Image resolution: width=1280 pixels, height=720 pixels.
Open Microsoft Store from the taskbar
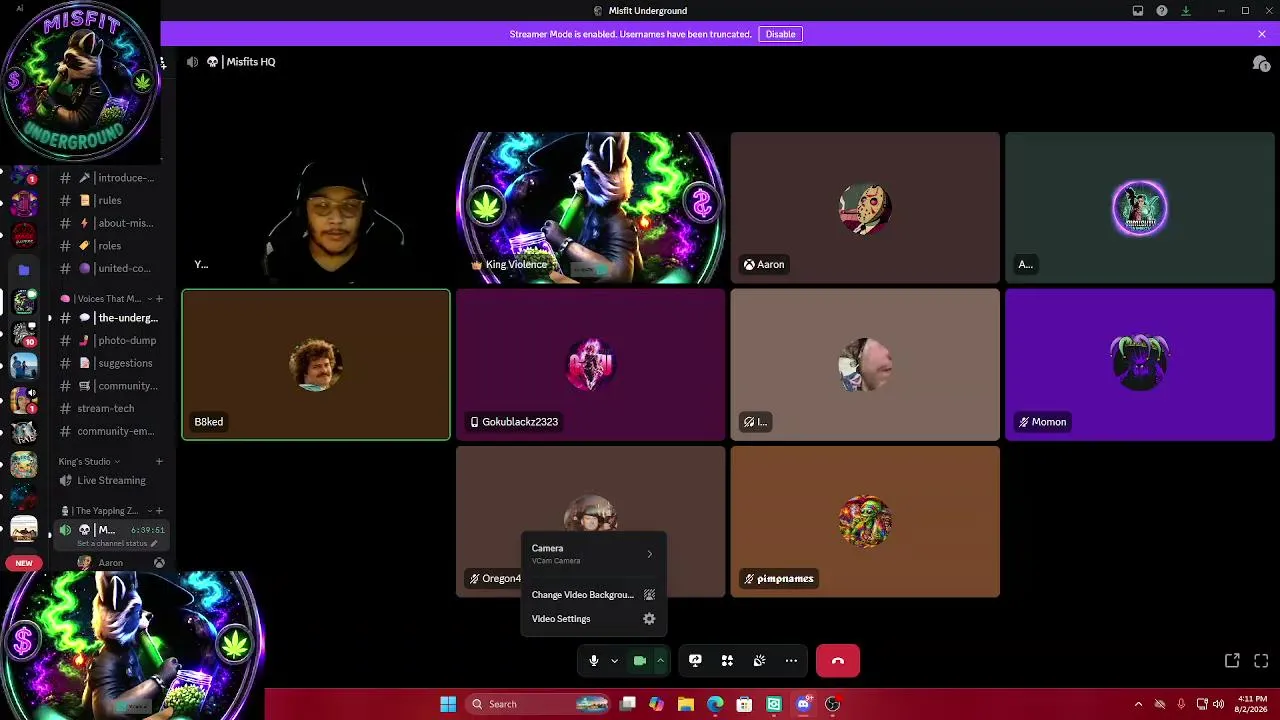(744, 704)
